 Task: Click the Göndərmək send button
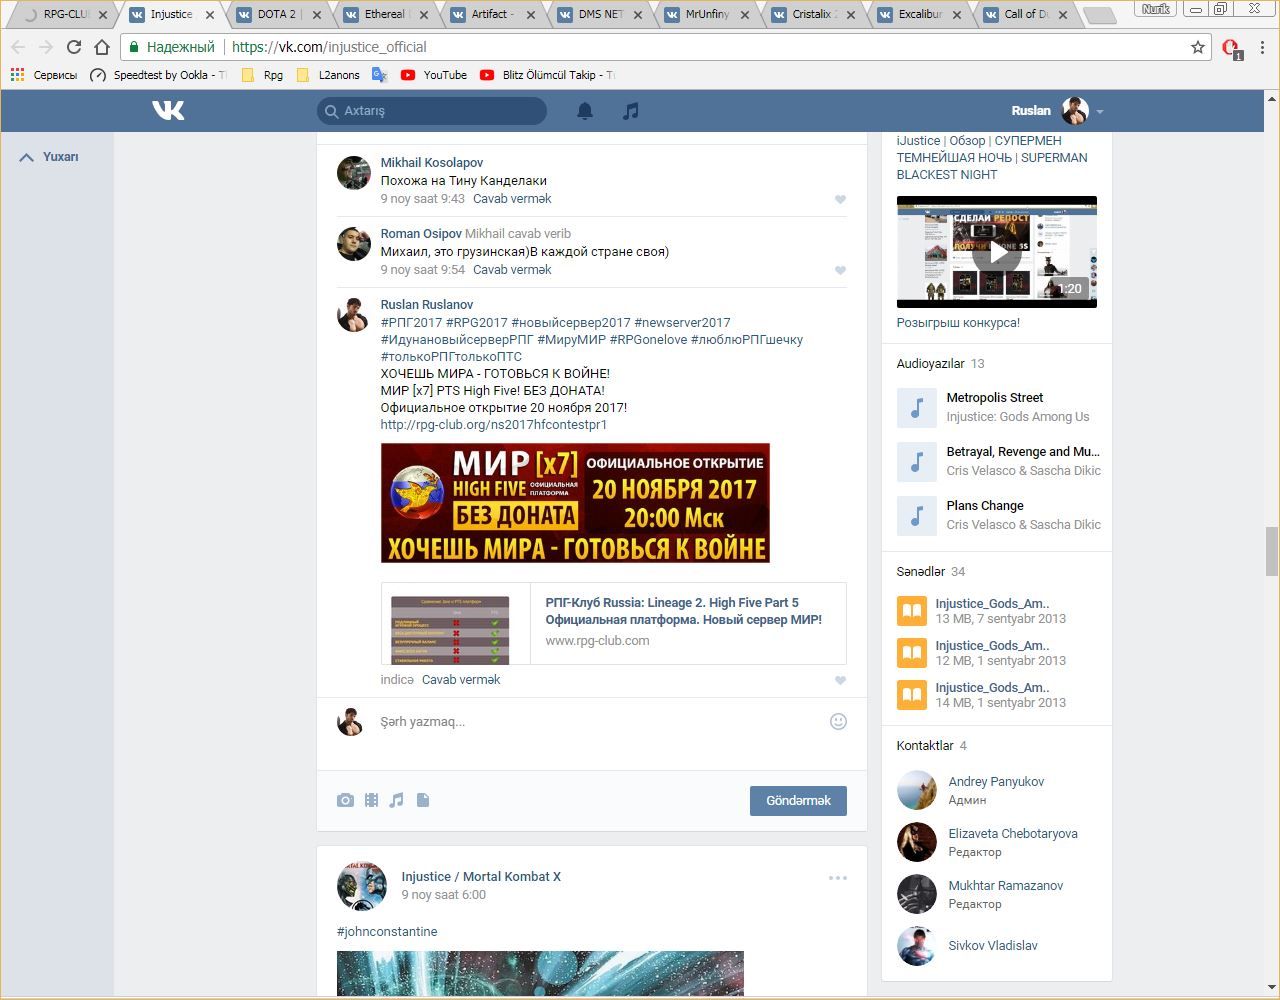coord(798,800)
